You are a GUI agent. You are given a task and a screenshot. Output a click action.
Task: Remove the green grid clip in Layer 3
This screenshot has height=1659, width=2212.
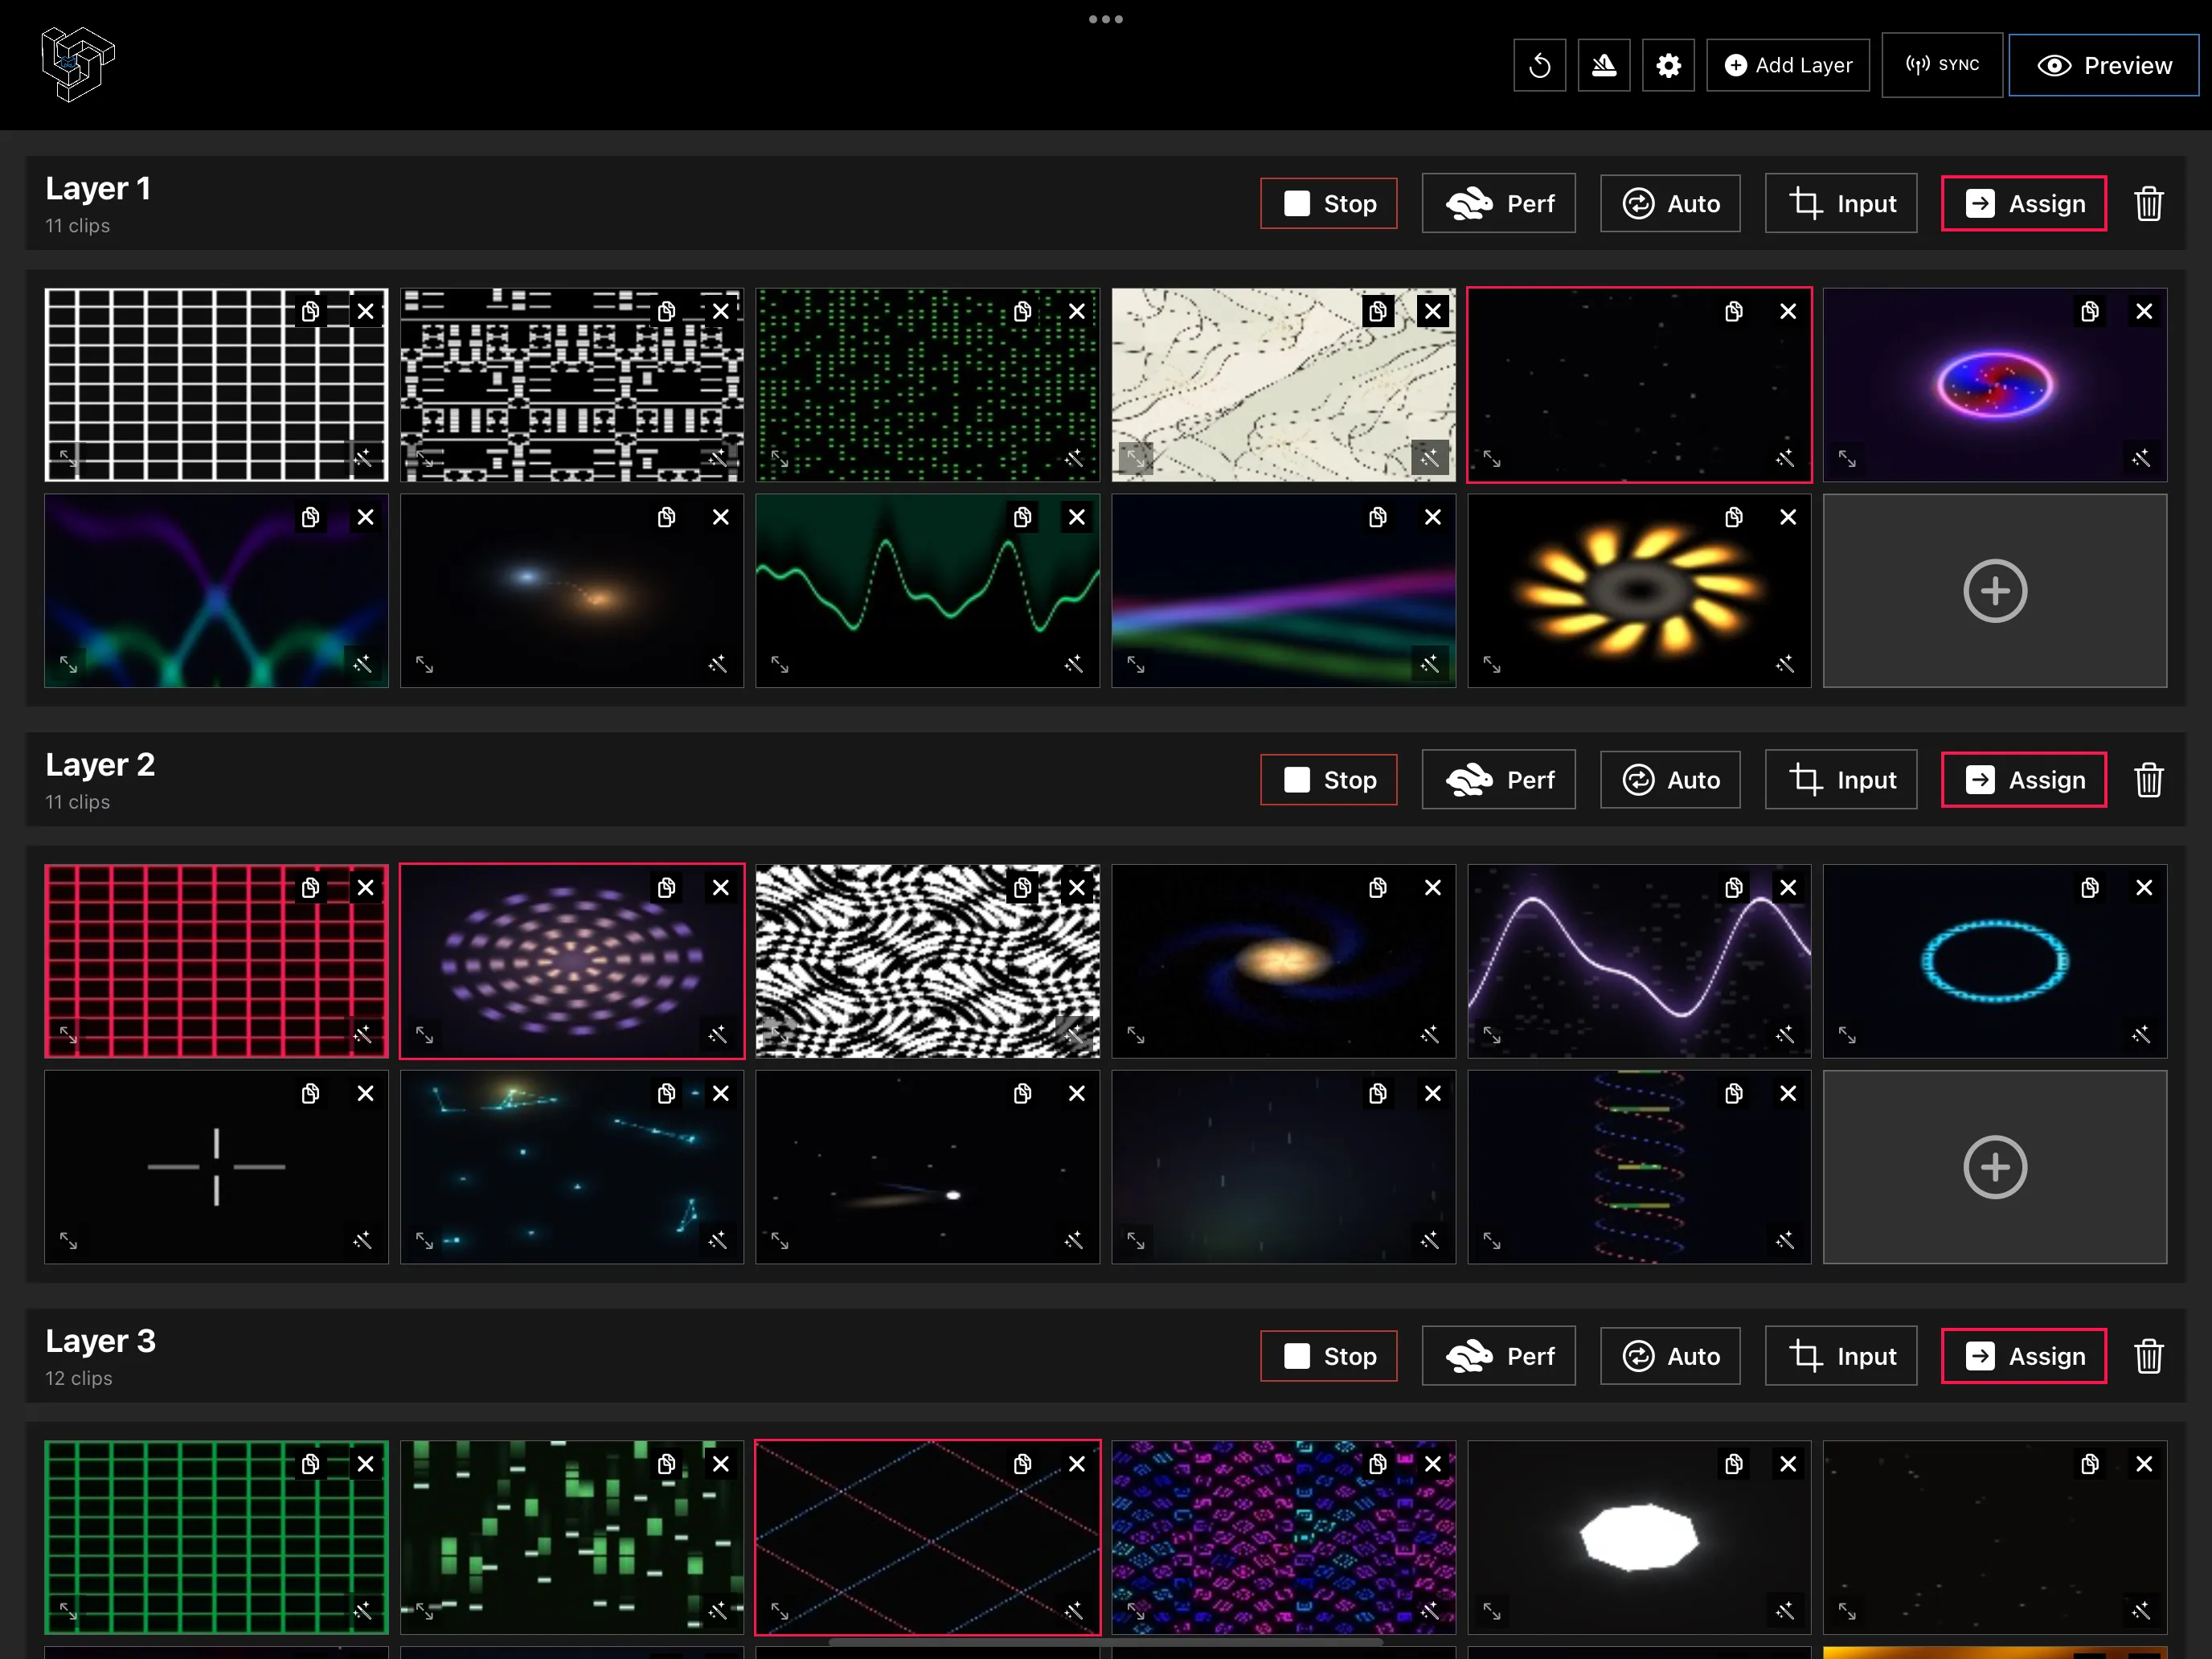366,1464
